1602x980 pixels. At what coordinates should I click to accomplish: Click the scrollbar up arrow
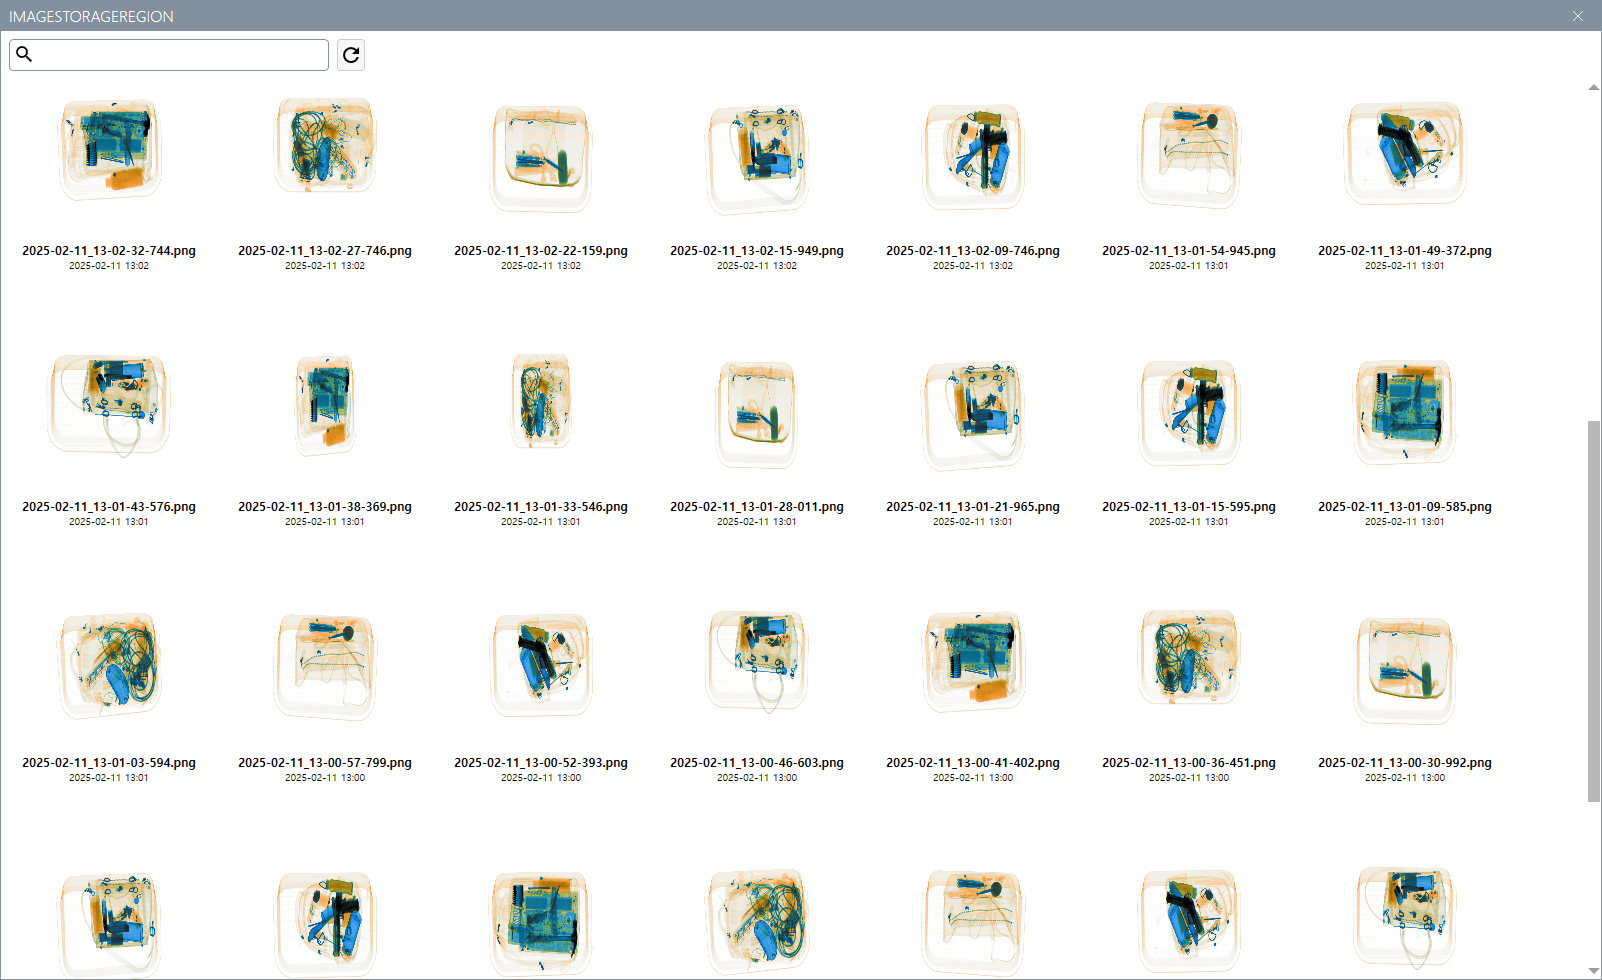tap(1594, 88)
